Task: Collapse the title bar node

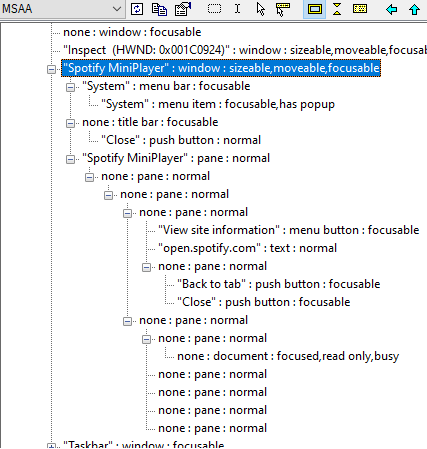Action: pyautogui.click(x=70, y=123)
